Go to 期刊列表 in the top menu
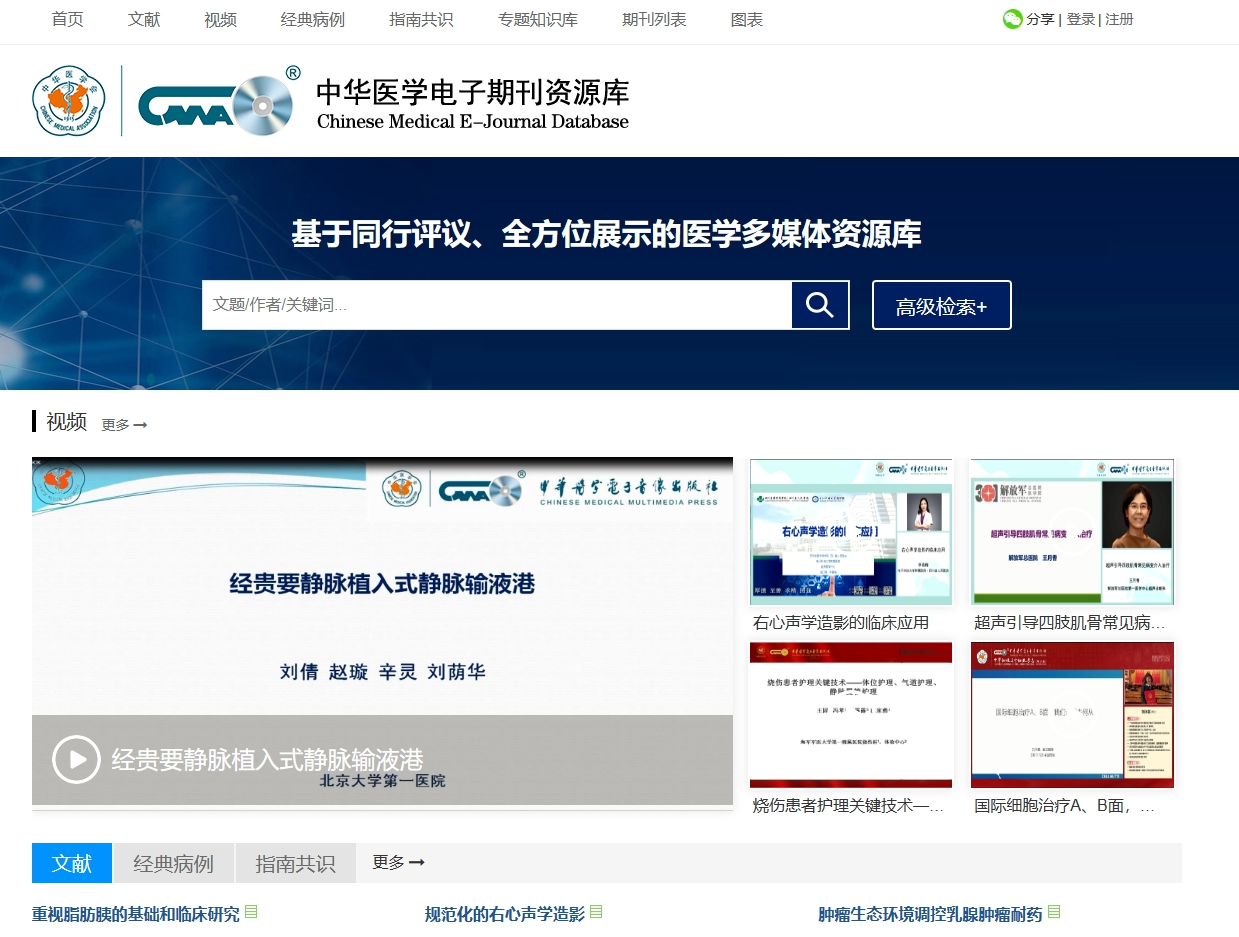The width and height of the screenshot is (1239, 937). [x=654, y=20]
